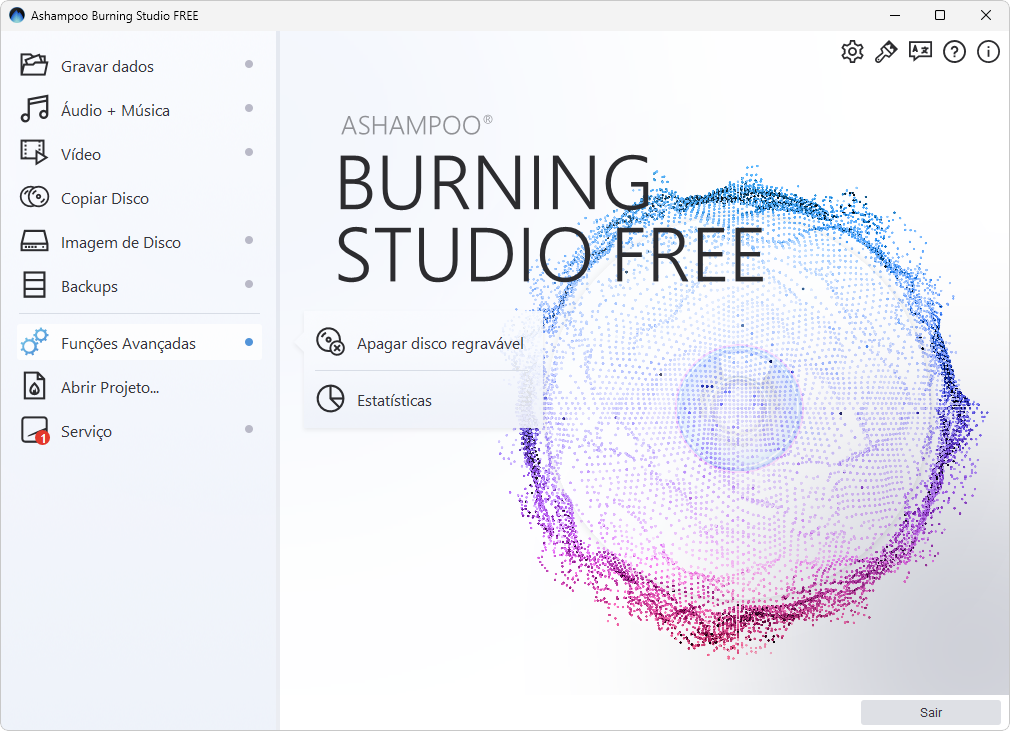Click the Vídeo film icon
The width and height of the screenshot is (1010, 731).
pos(33,153)
